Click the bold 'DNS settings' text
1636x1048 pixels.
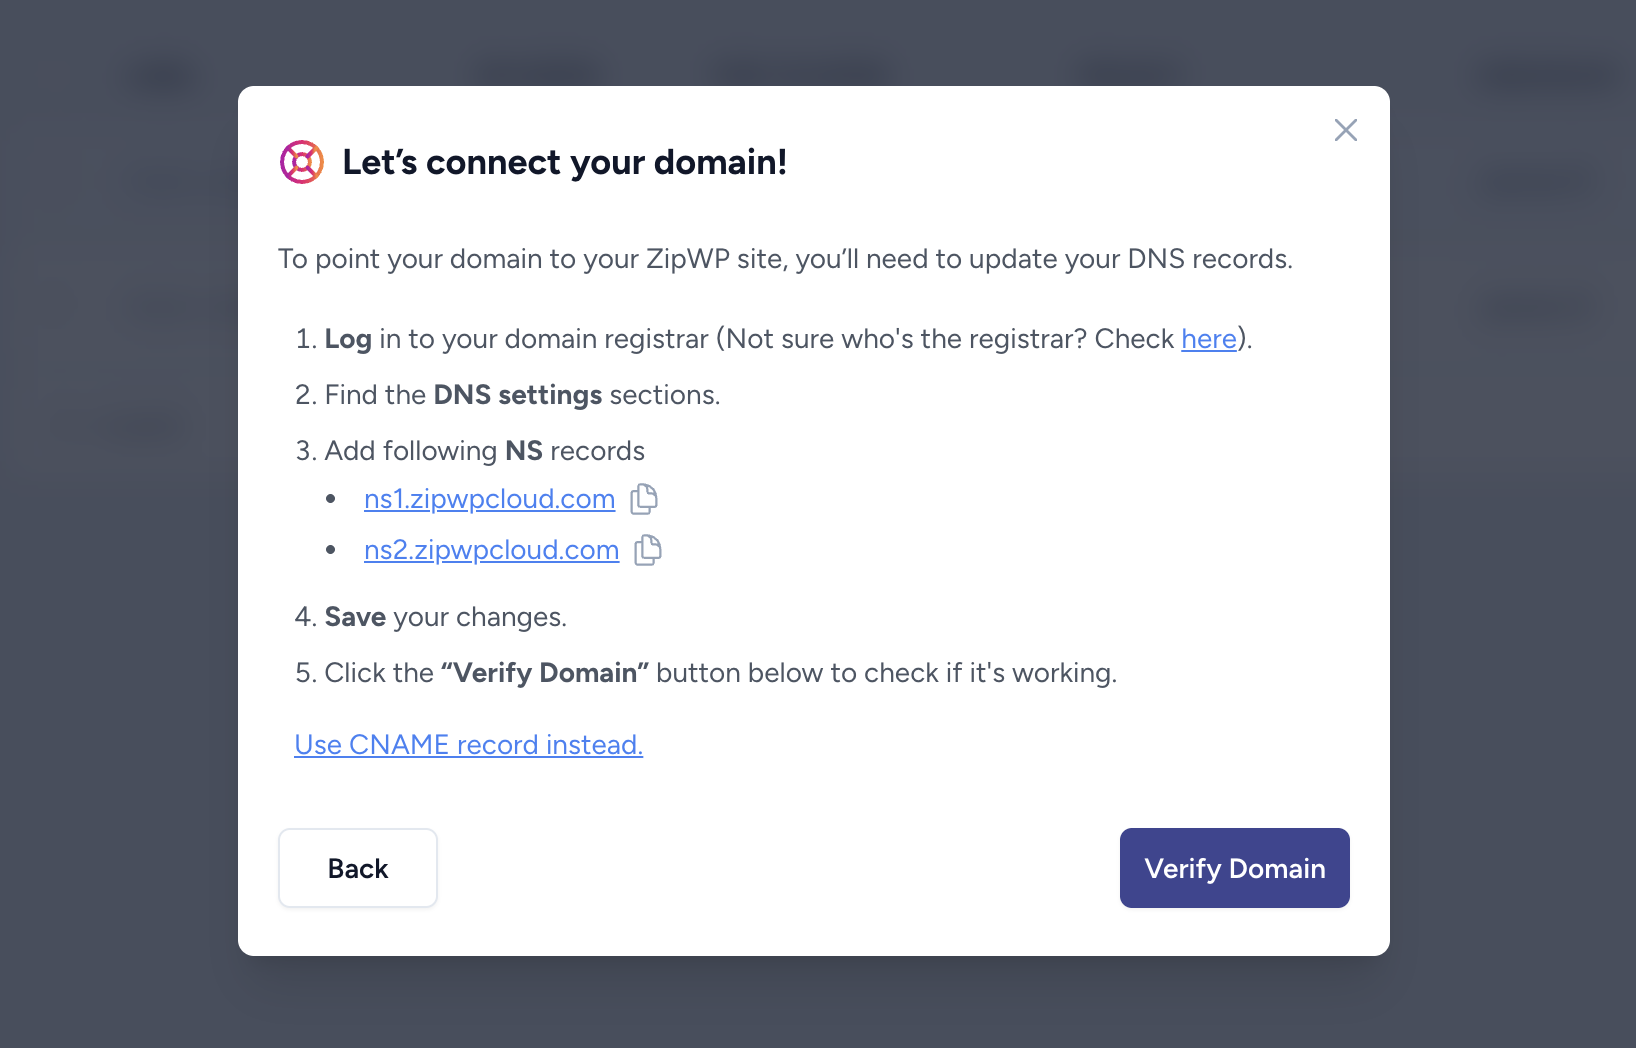pyautogui.click(x=517, y=395)
